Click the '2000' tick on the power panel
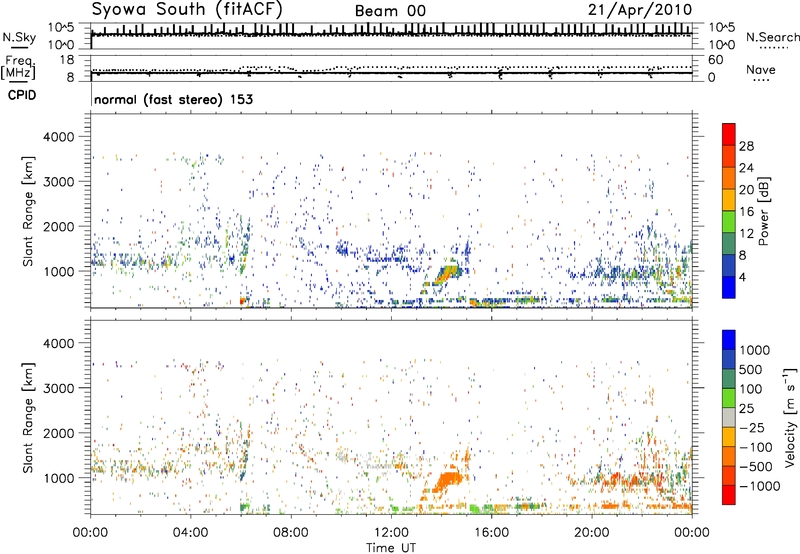 (59, 226)
